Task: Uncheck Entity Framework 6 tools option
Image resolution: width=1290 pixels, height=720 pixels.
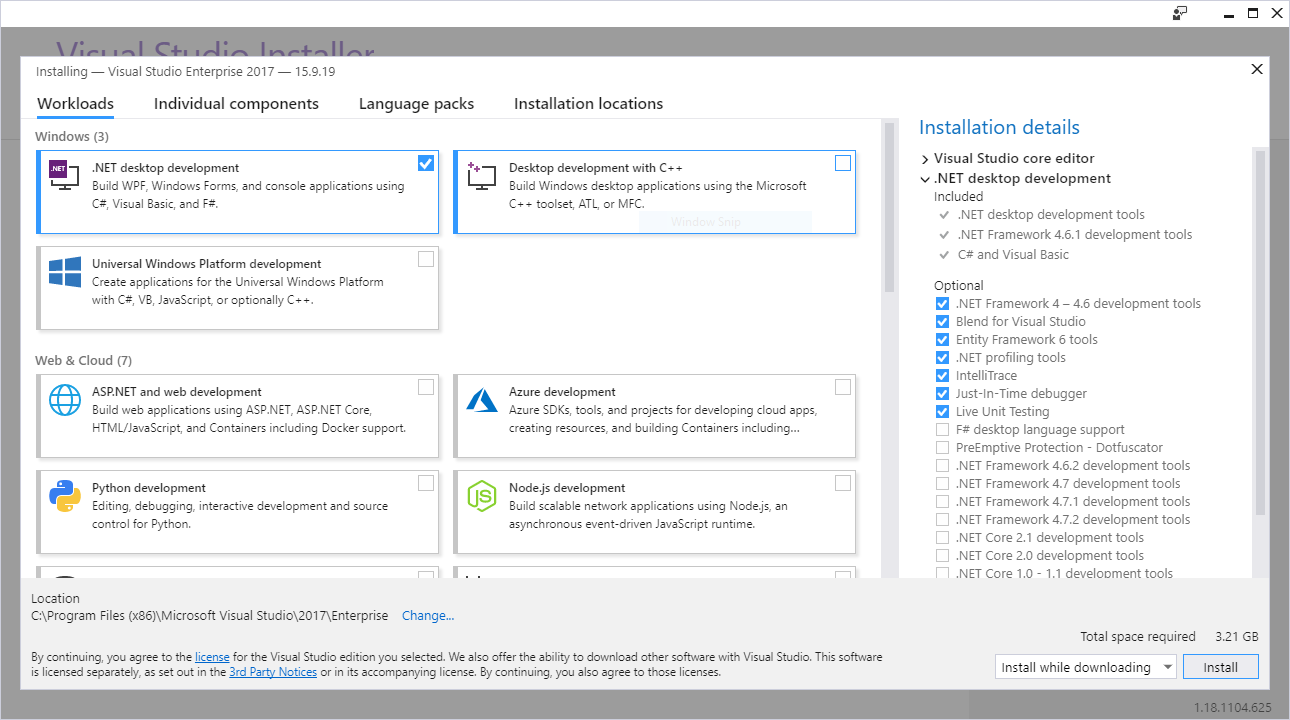Action: pos(942,340)
